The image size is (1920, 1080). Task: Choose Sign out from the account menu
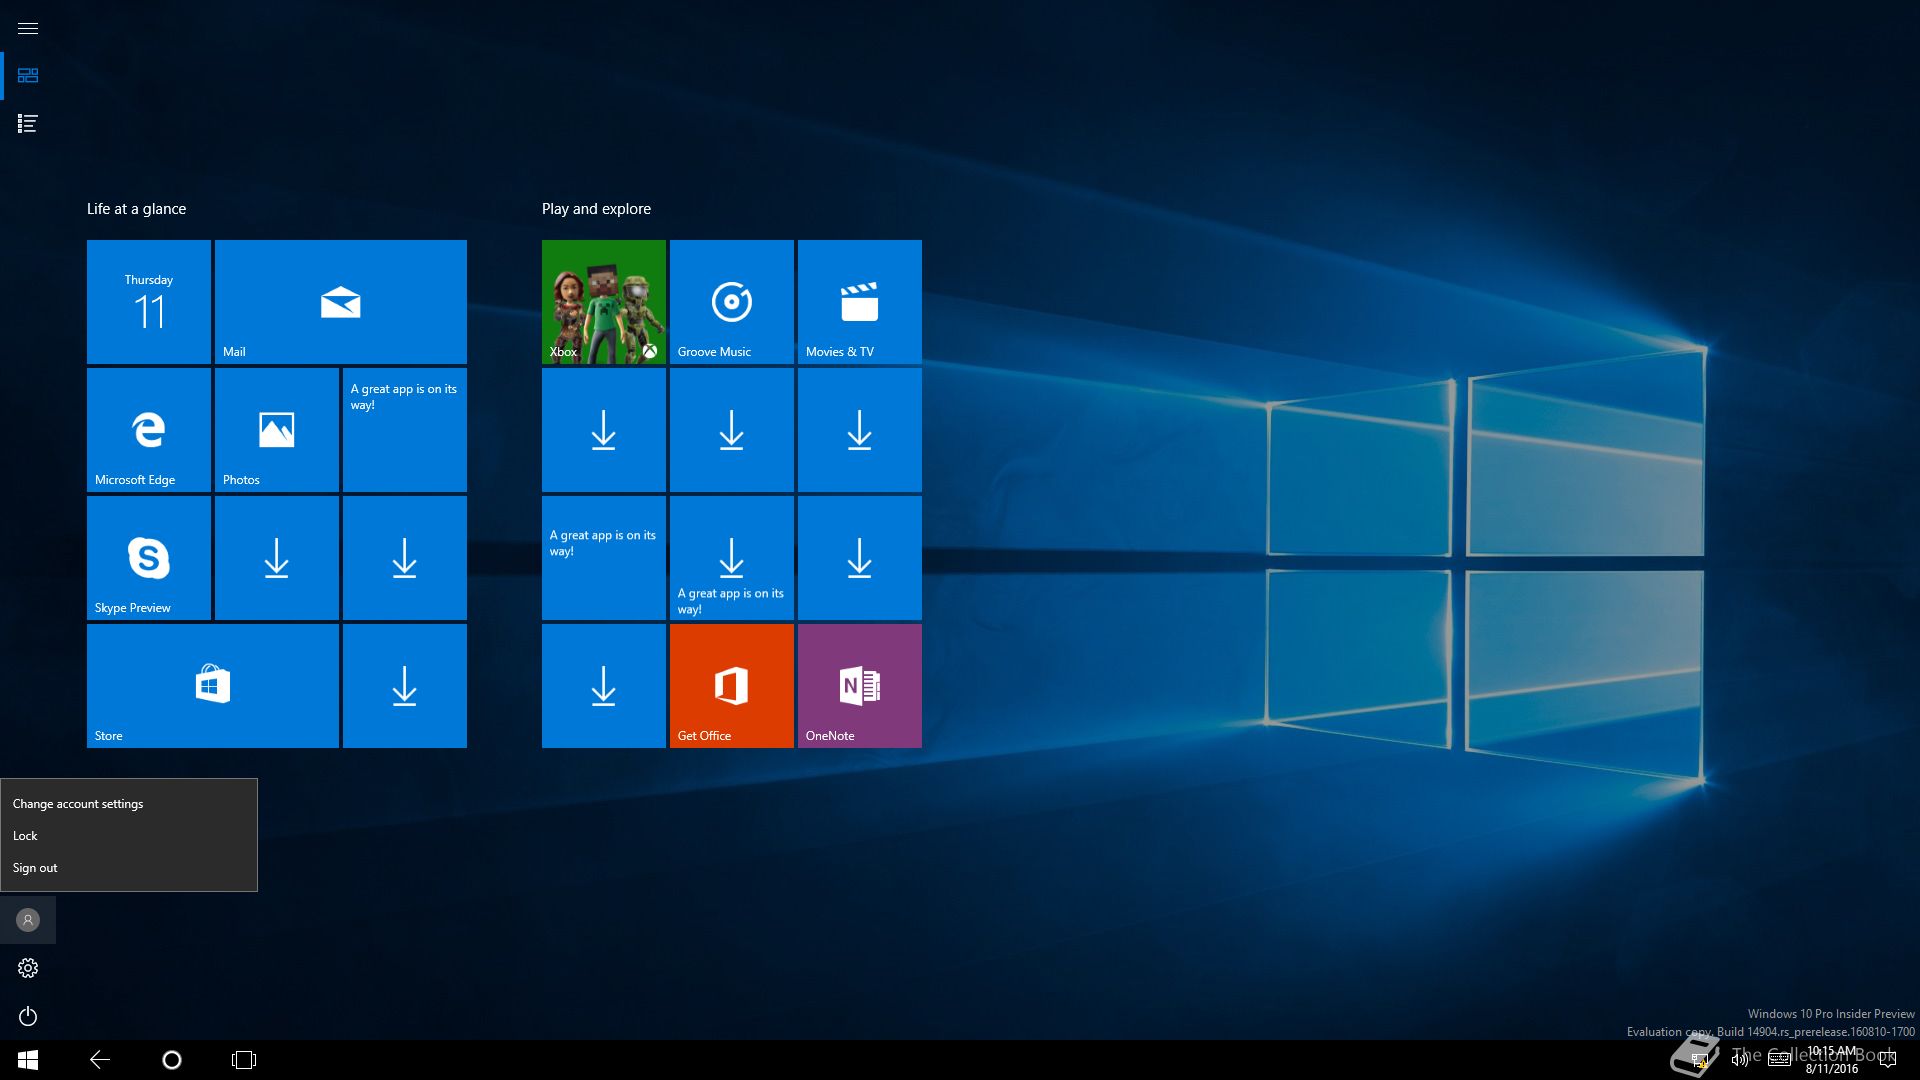(x=129, y=868)
